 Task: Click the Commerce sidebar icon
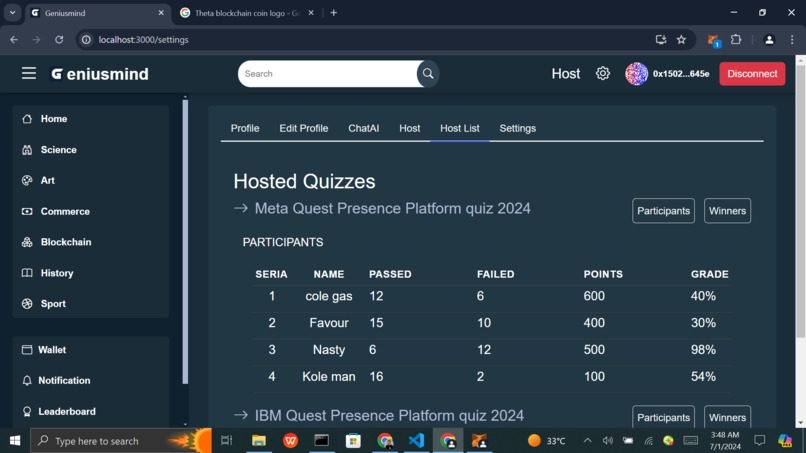pyautogui.click(x=27, y=211)
